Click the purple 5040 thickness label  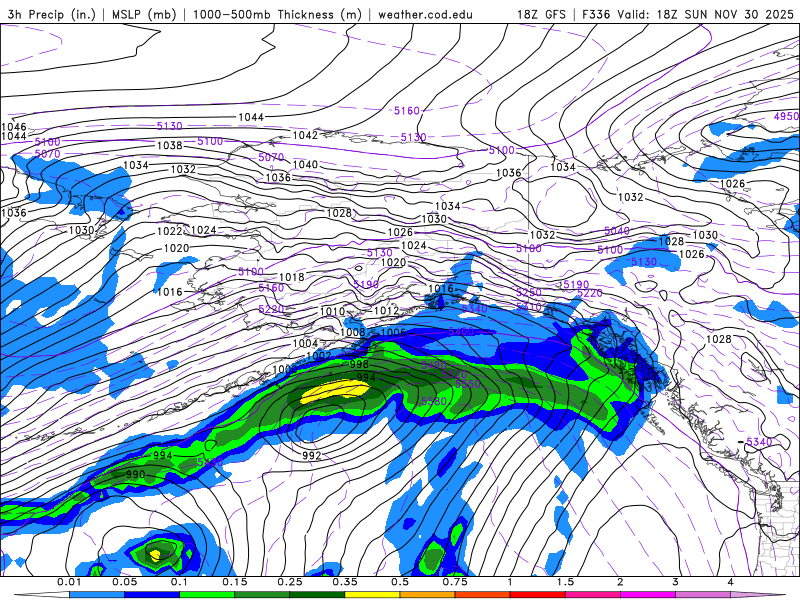(617, 231)
